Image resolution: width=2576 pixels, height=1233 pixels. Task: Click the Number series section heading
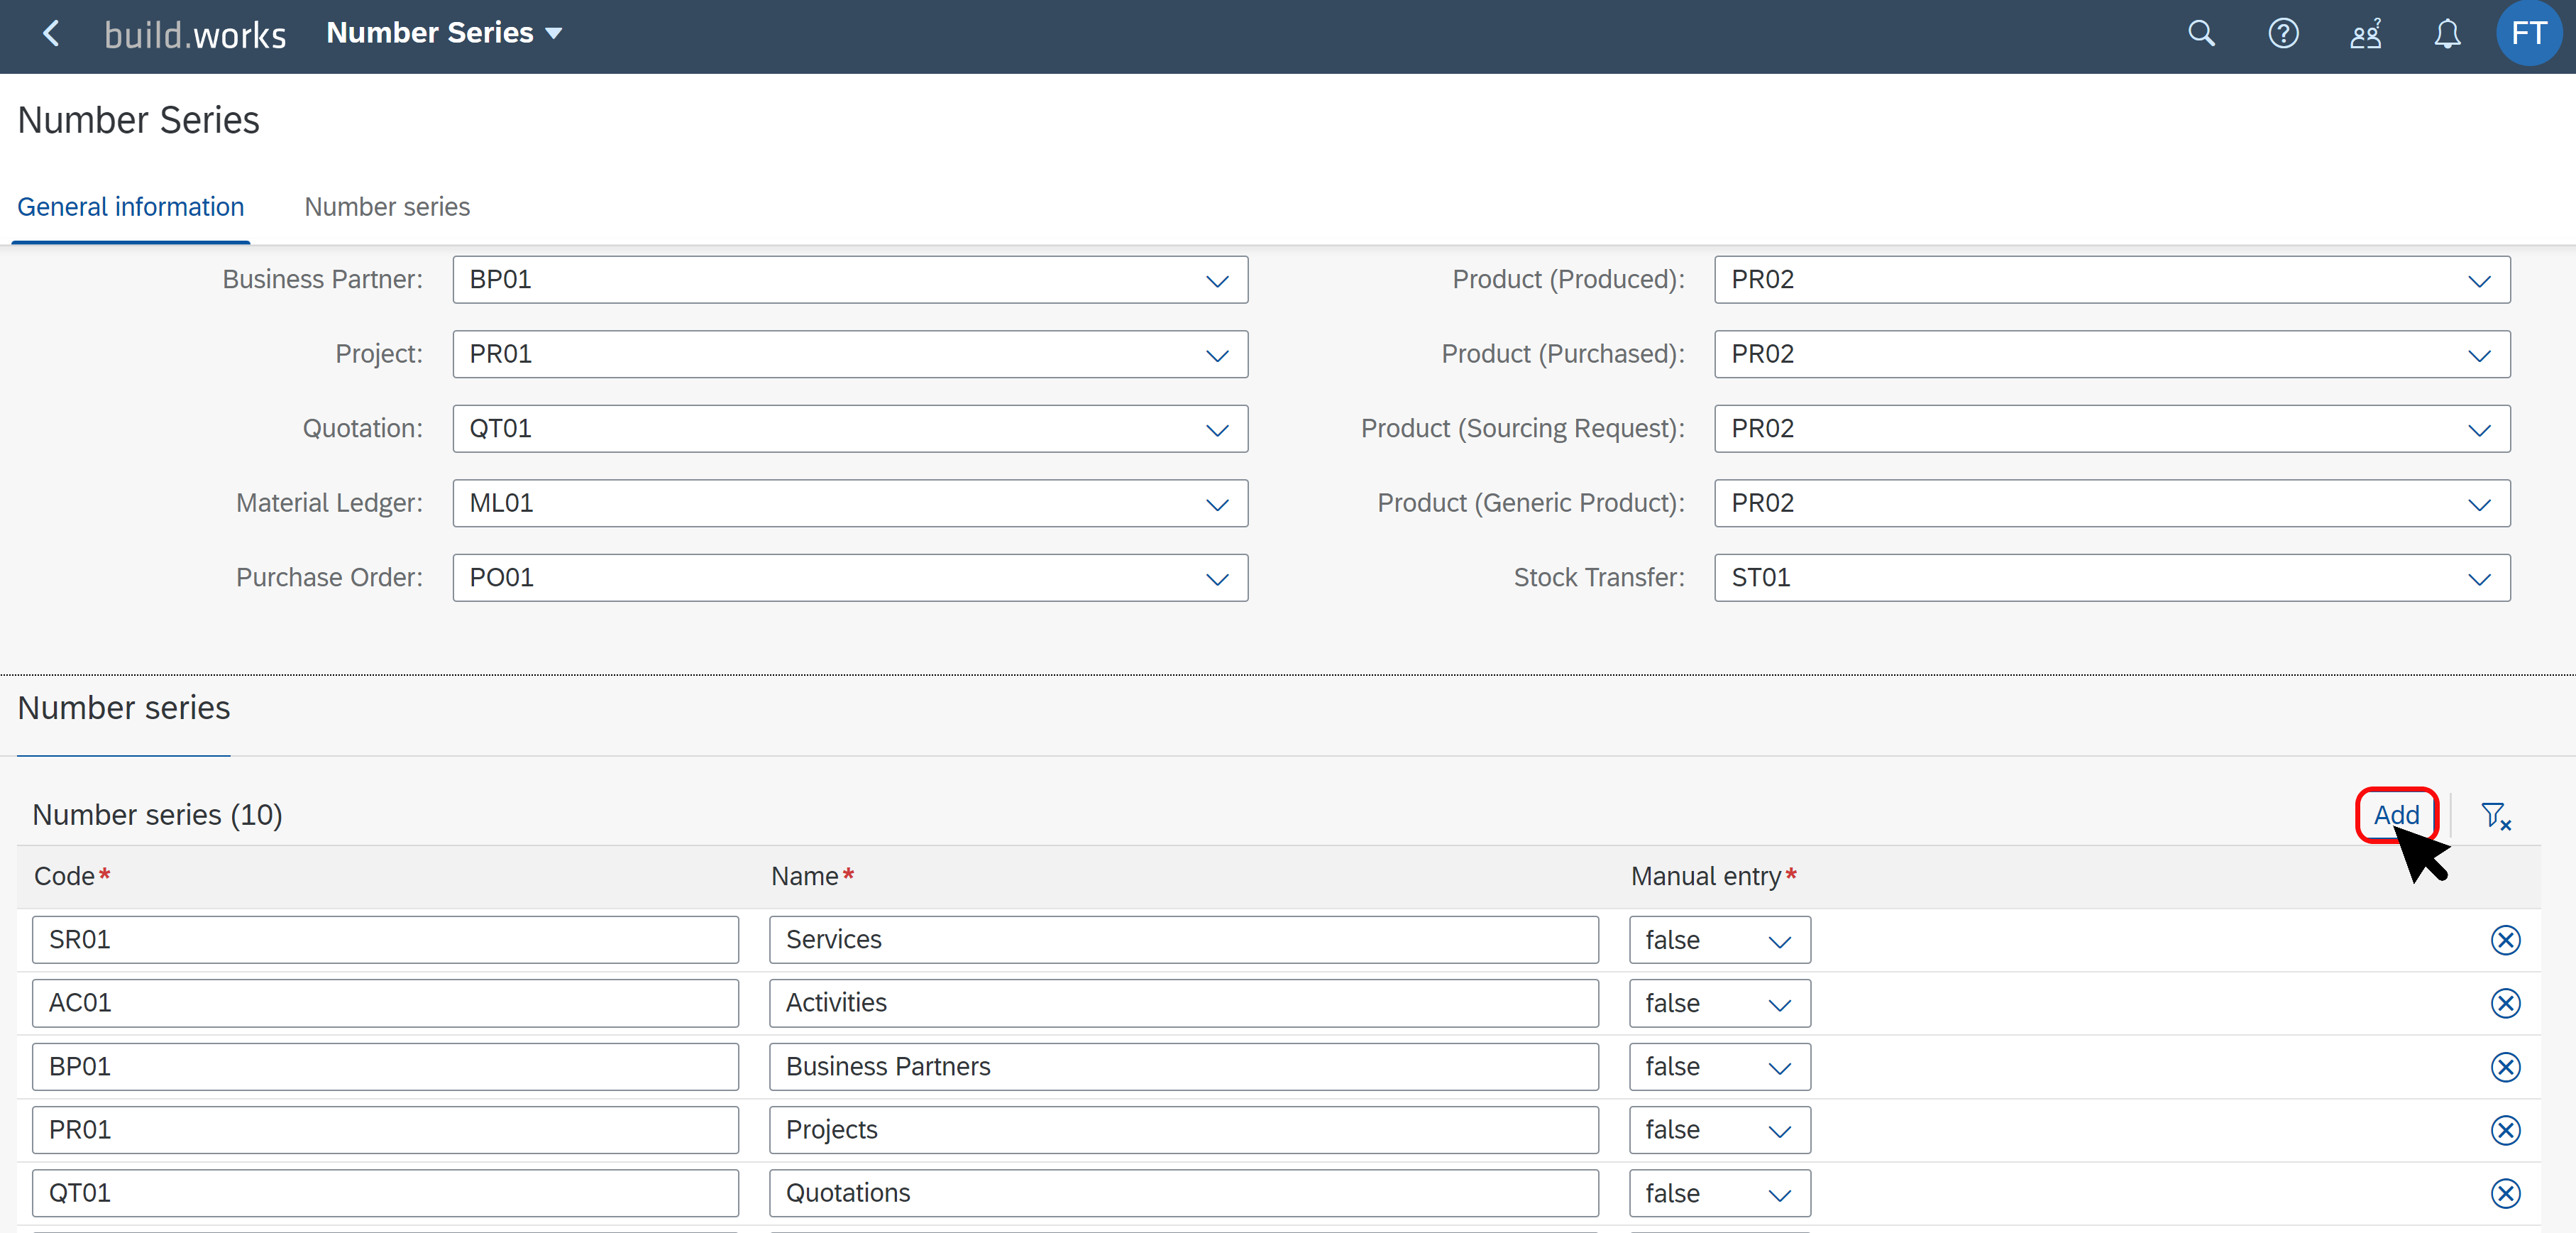(124, 708)
